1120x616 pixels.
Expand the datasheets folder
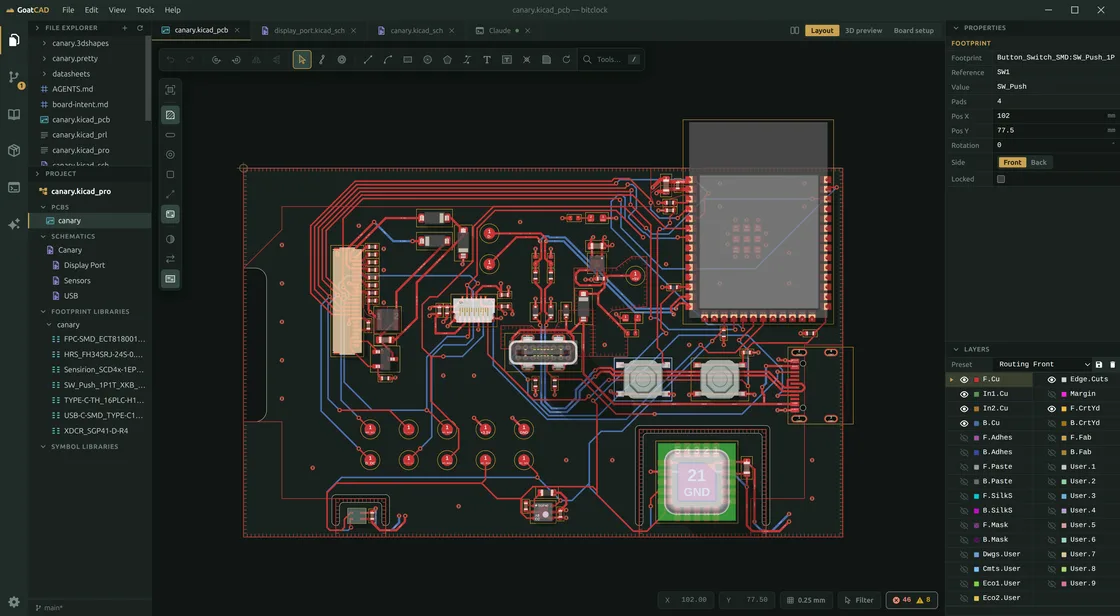click(x=44, y=74)
